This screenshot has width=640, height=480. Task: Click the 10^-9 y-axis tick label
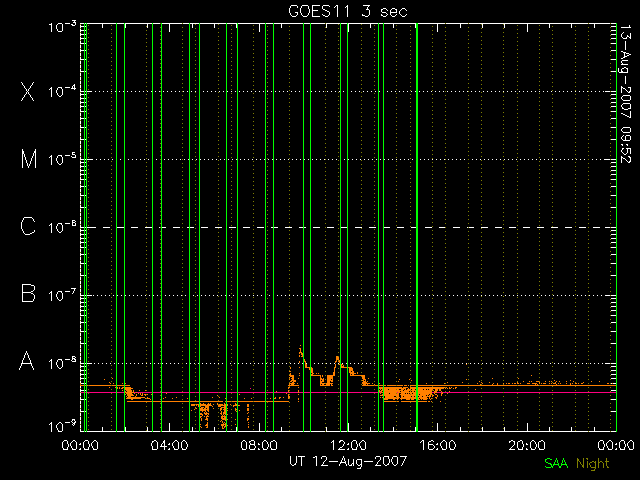tap(62, 426)
